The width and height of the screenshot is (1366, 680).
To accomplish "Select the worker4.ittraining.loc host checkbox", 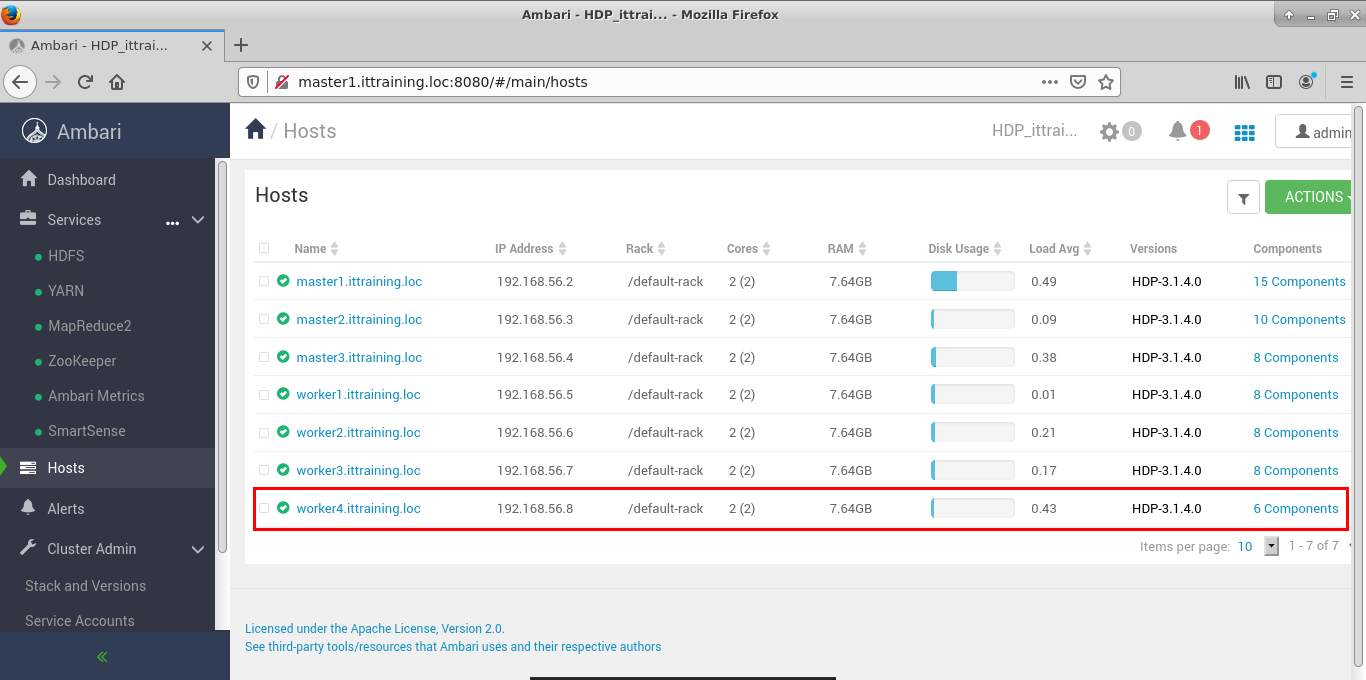I will click(264, 508).
